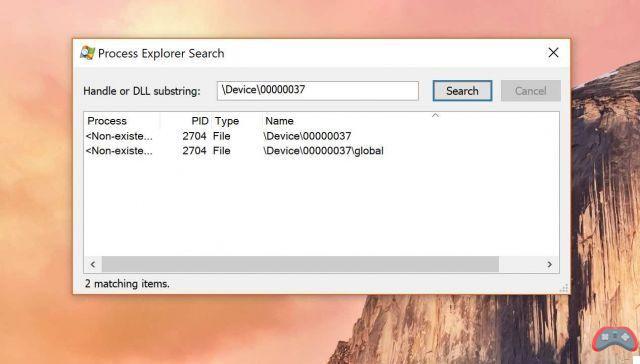Sort results by Type column

pos(237,121)
